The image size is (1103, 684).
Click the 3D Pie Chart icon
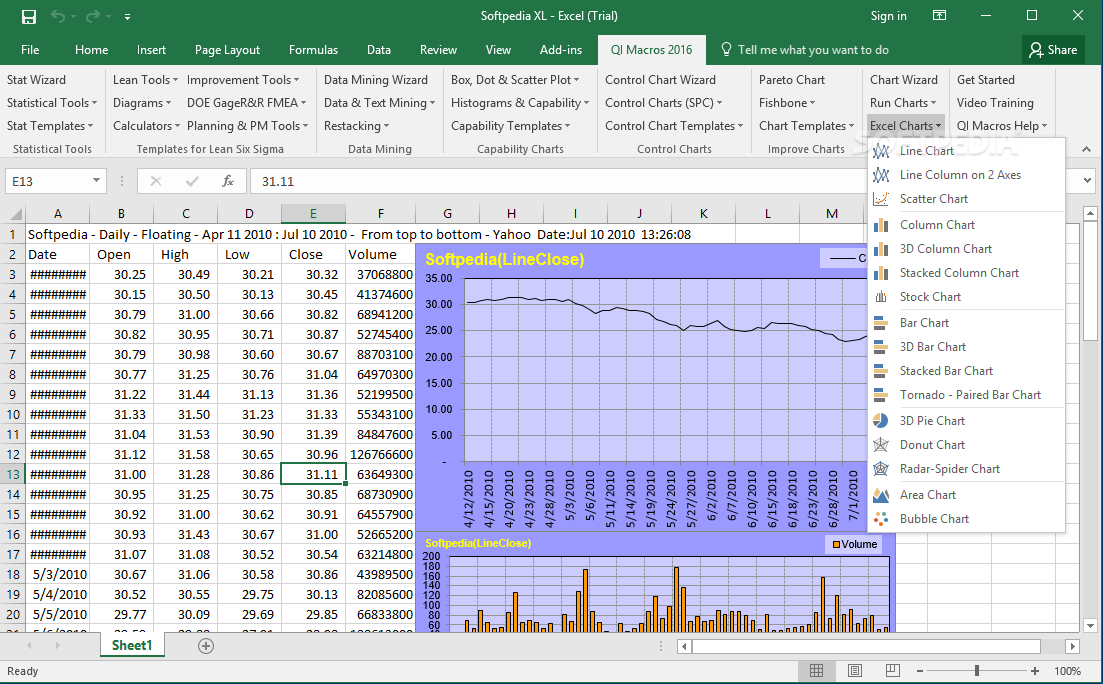pyautogui.click(x=881, y=421)
